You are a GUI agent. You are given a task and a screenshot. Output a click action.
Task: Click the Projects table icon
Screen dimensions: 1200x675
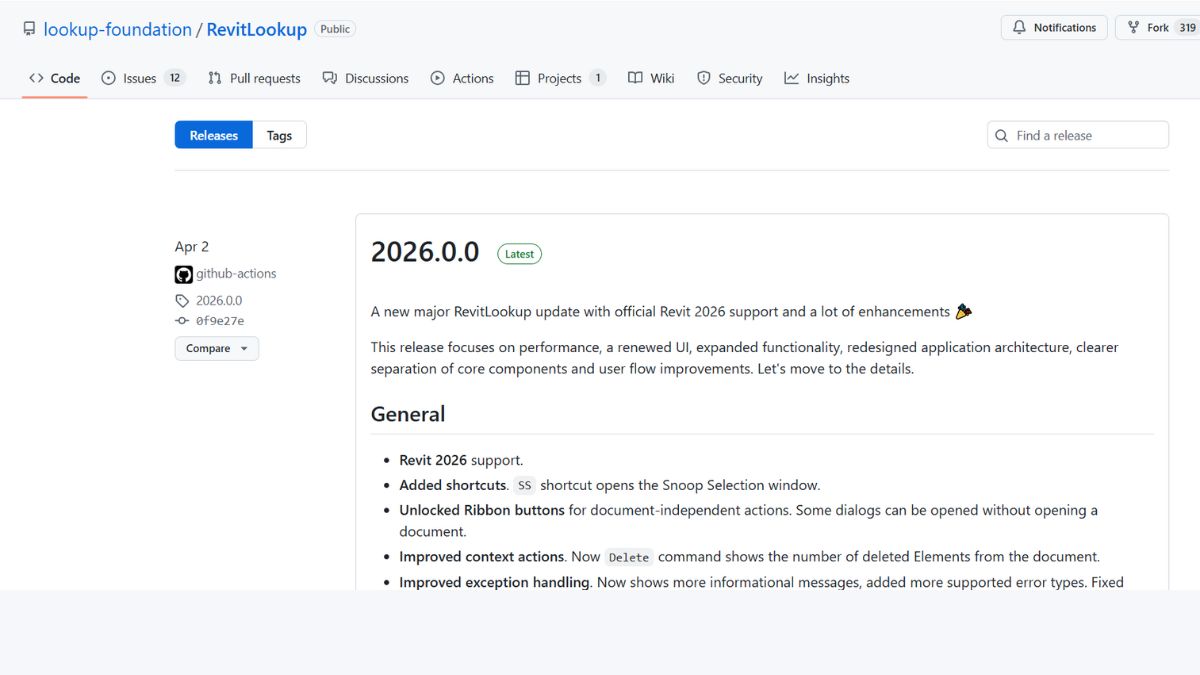coord(522,78)
